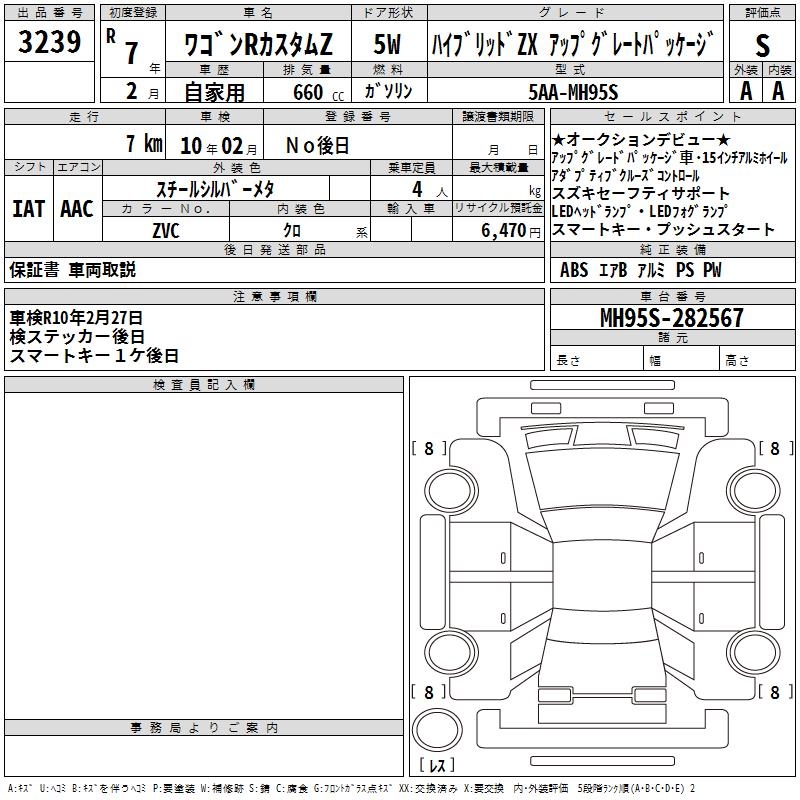This screenshot has height=800, width=800.
Task: Select the recycle deposit 6,470円
Action: coord(511,231)
